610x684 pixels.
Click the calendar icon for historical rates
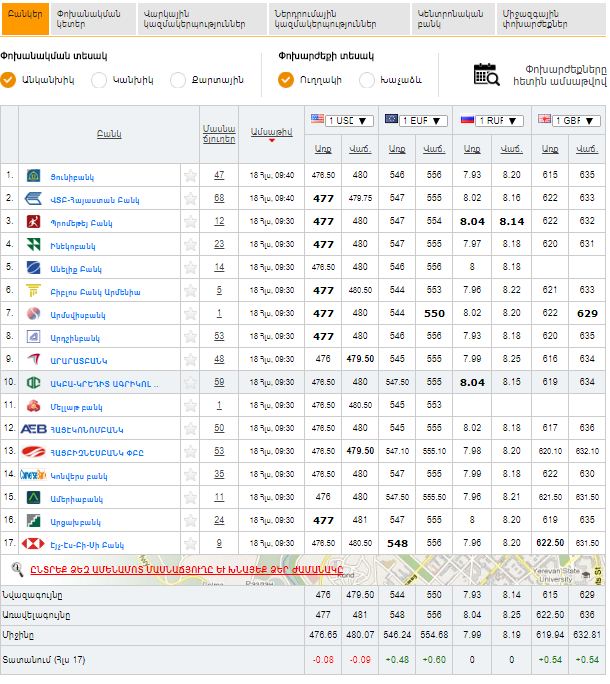click(486, 73)
